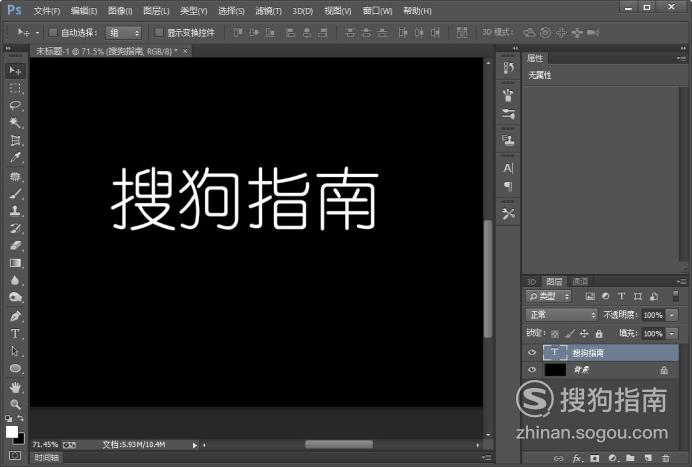Viewport: 692px width, 467px height.
Task: Toggle the layer filter switch
Action: (675, 296)
